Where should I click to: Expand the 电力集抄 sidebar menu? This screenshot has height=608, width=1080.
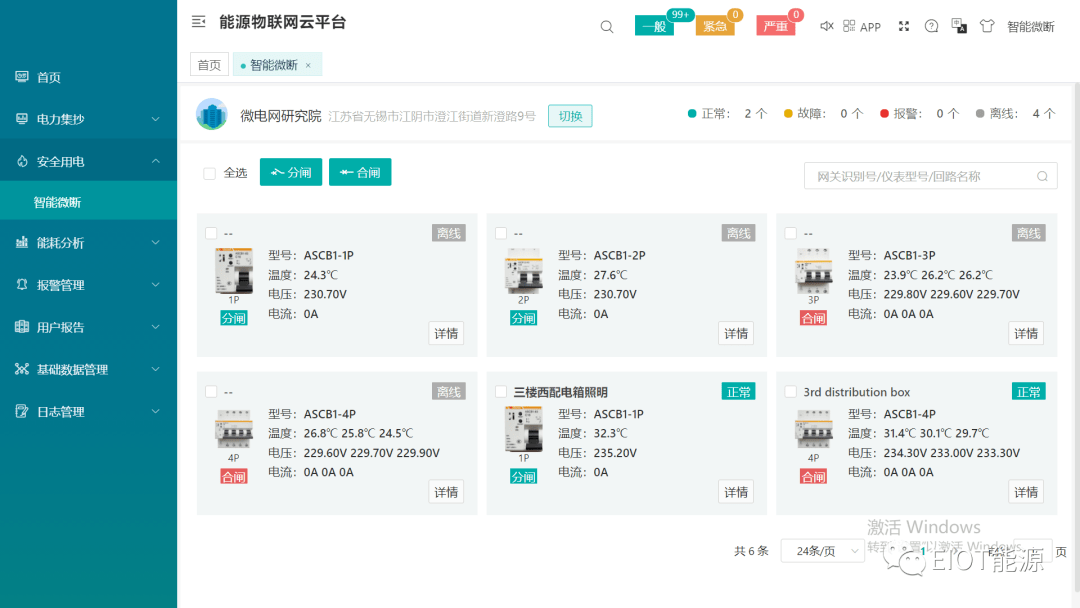[x=88, y=119]
